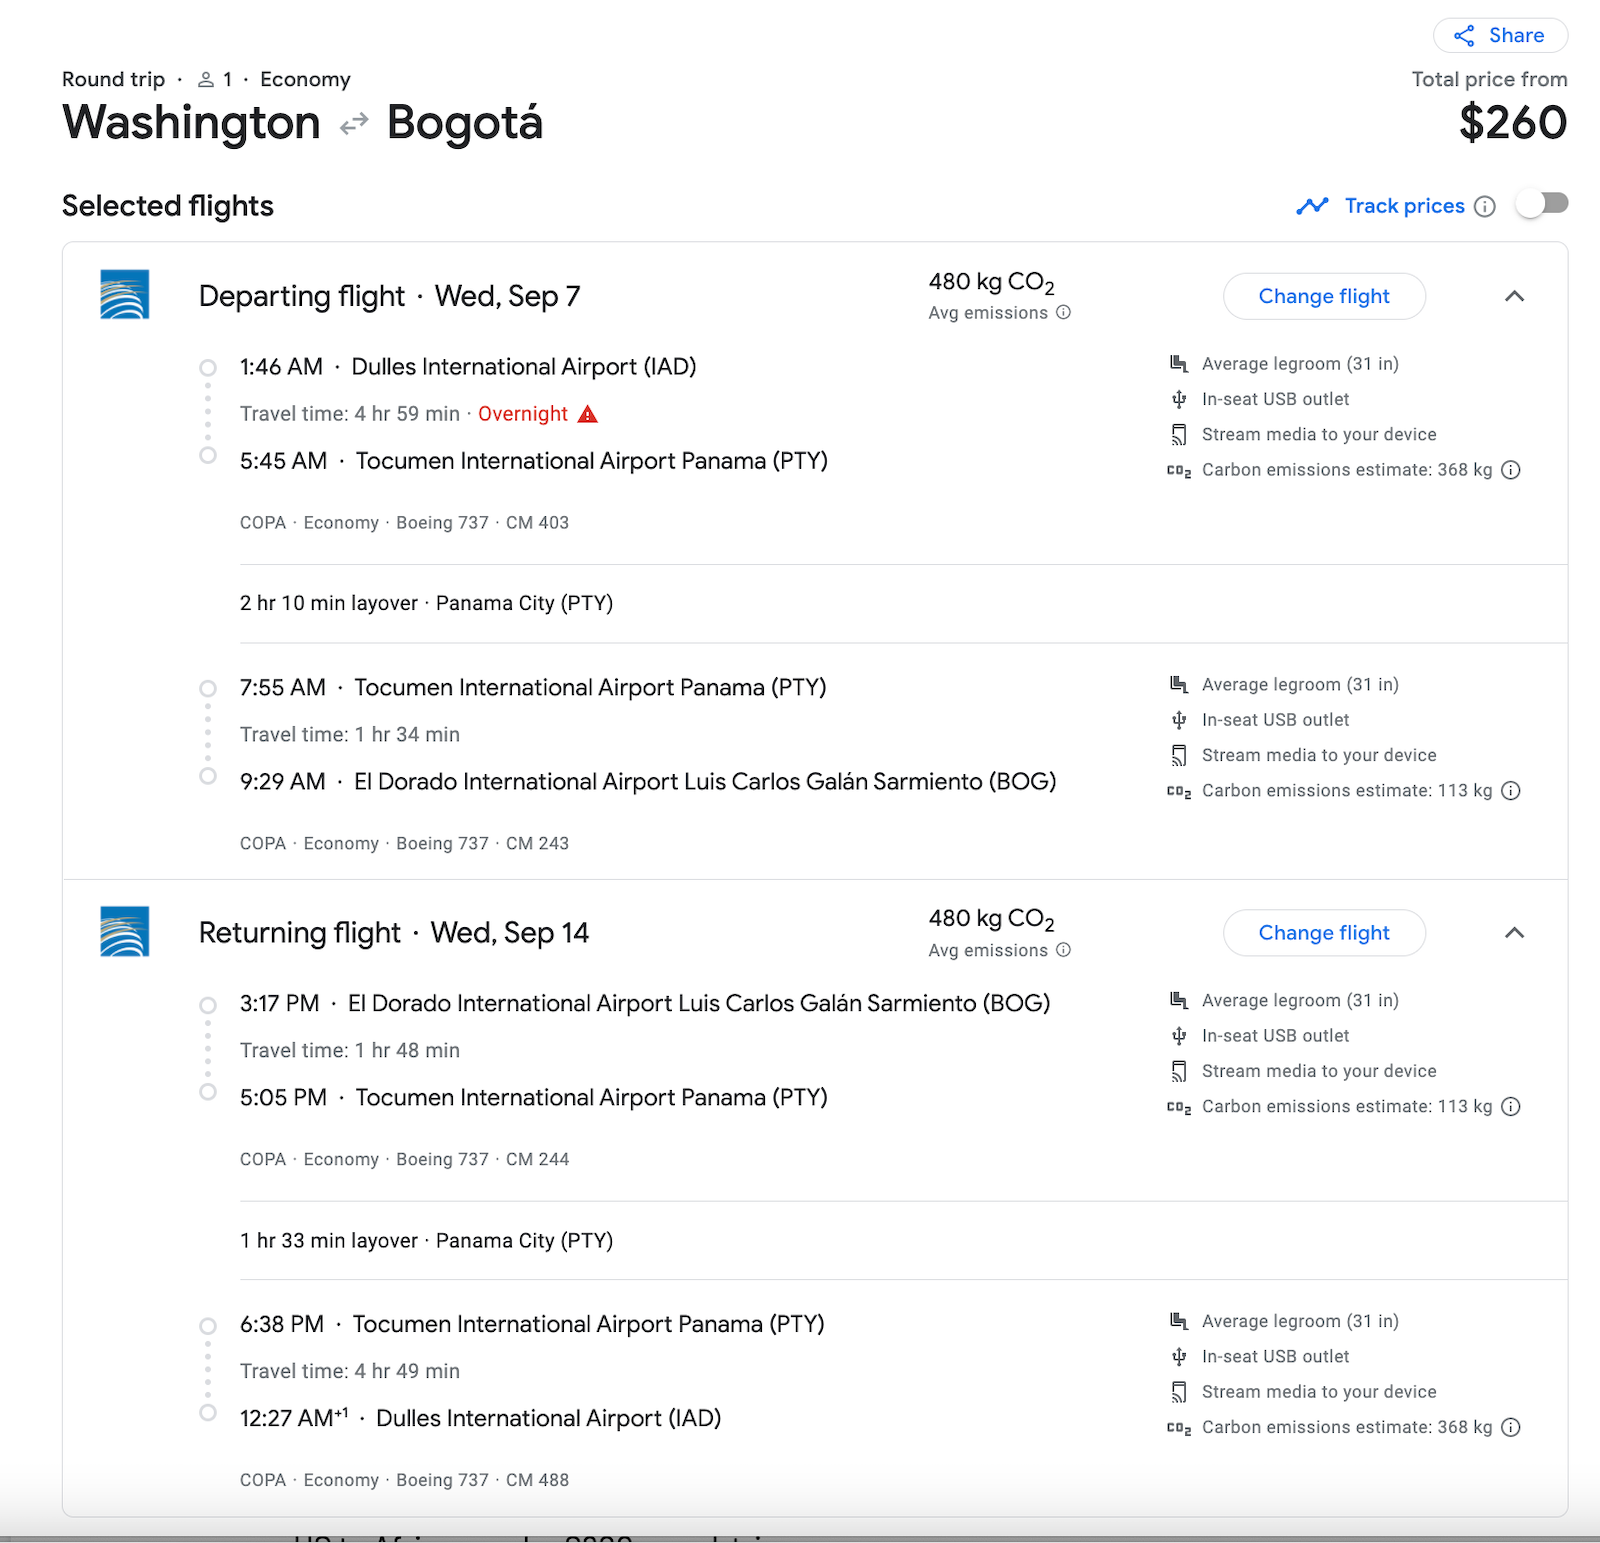
Task: Select the Economy label
Action: tap(305, 79)
